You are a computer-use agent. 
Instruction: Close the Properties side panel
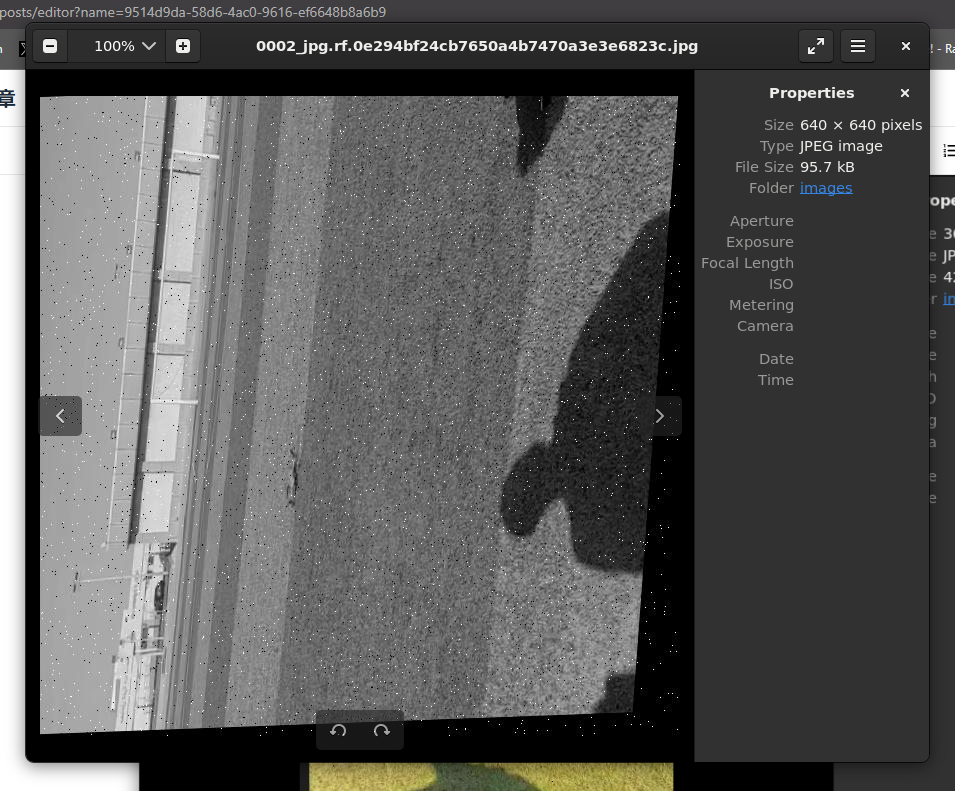[905, 93]
